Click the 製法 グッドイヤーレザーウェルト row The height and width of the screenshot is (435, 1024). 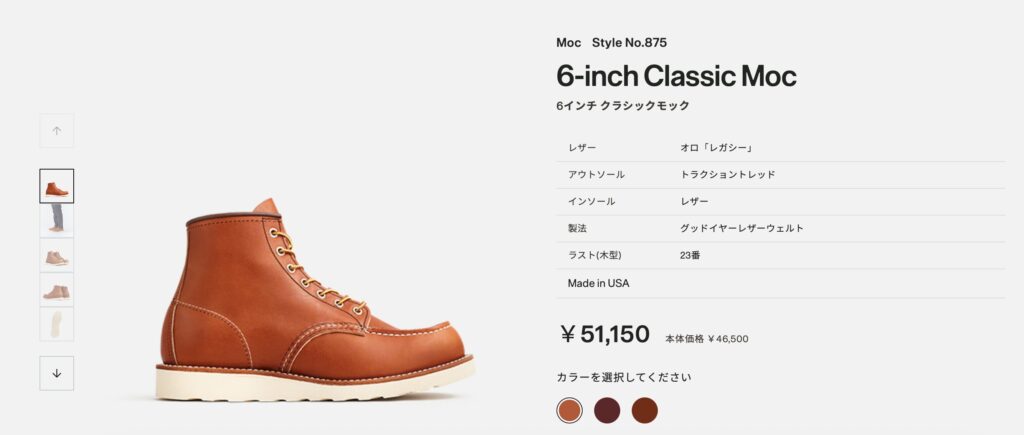click(x=780, y=229)
